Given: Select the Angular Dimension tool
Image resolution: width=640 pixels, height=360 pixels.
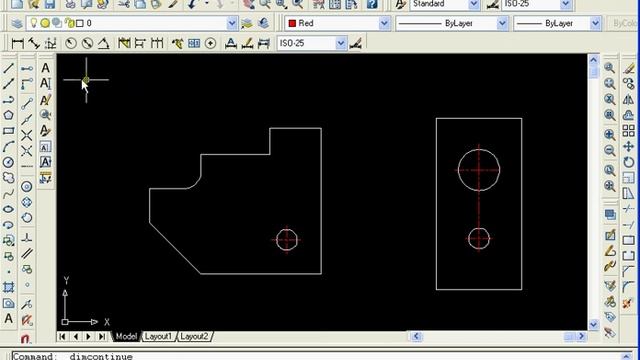Looking at the screenshot, I should 103,43.
